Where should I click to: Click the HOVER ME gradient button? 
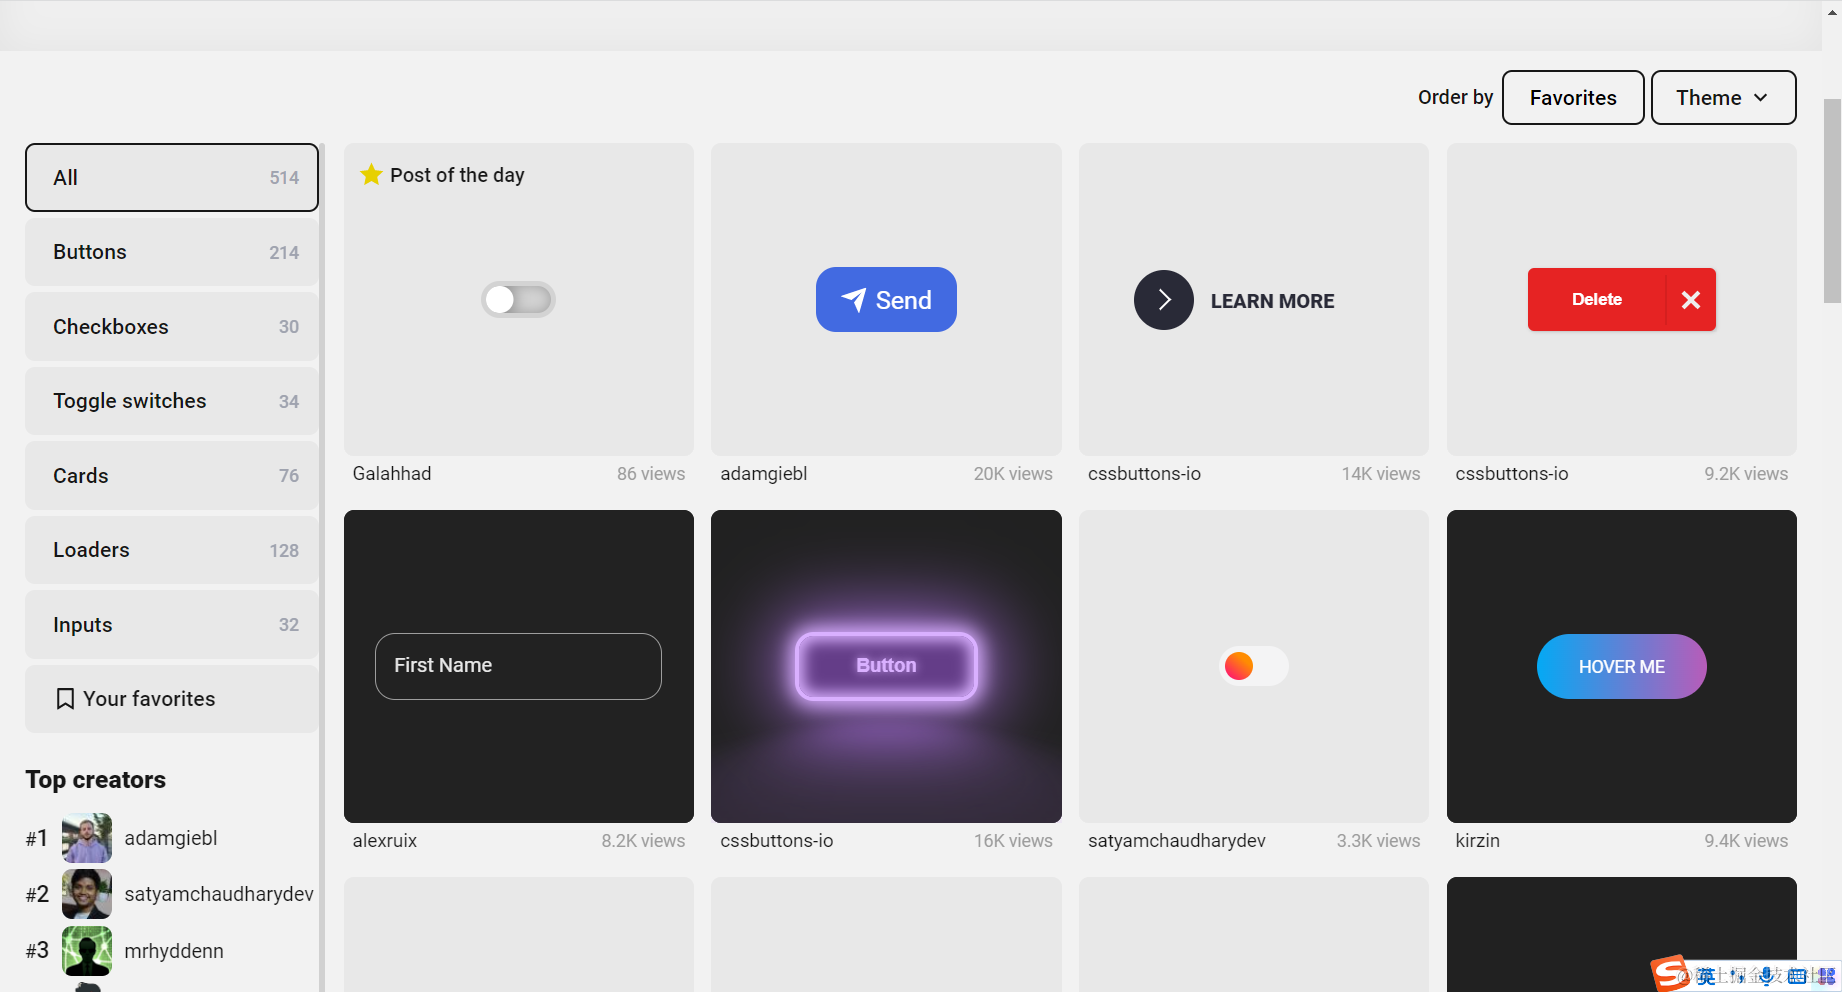tap(1621, 666)
